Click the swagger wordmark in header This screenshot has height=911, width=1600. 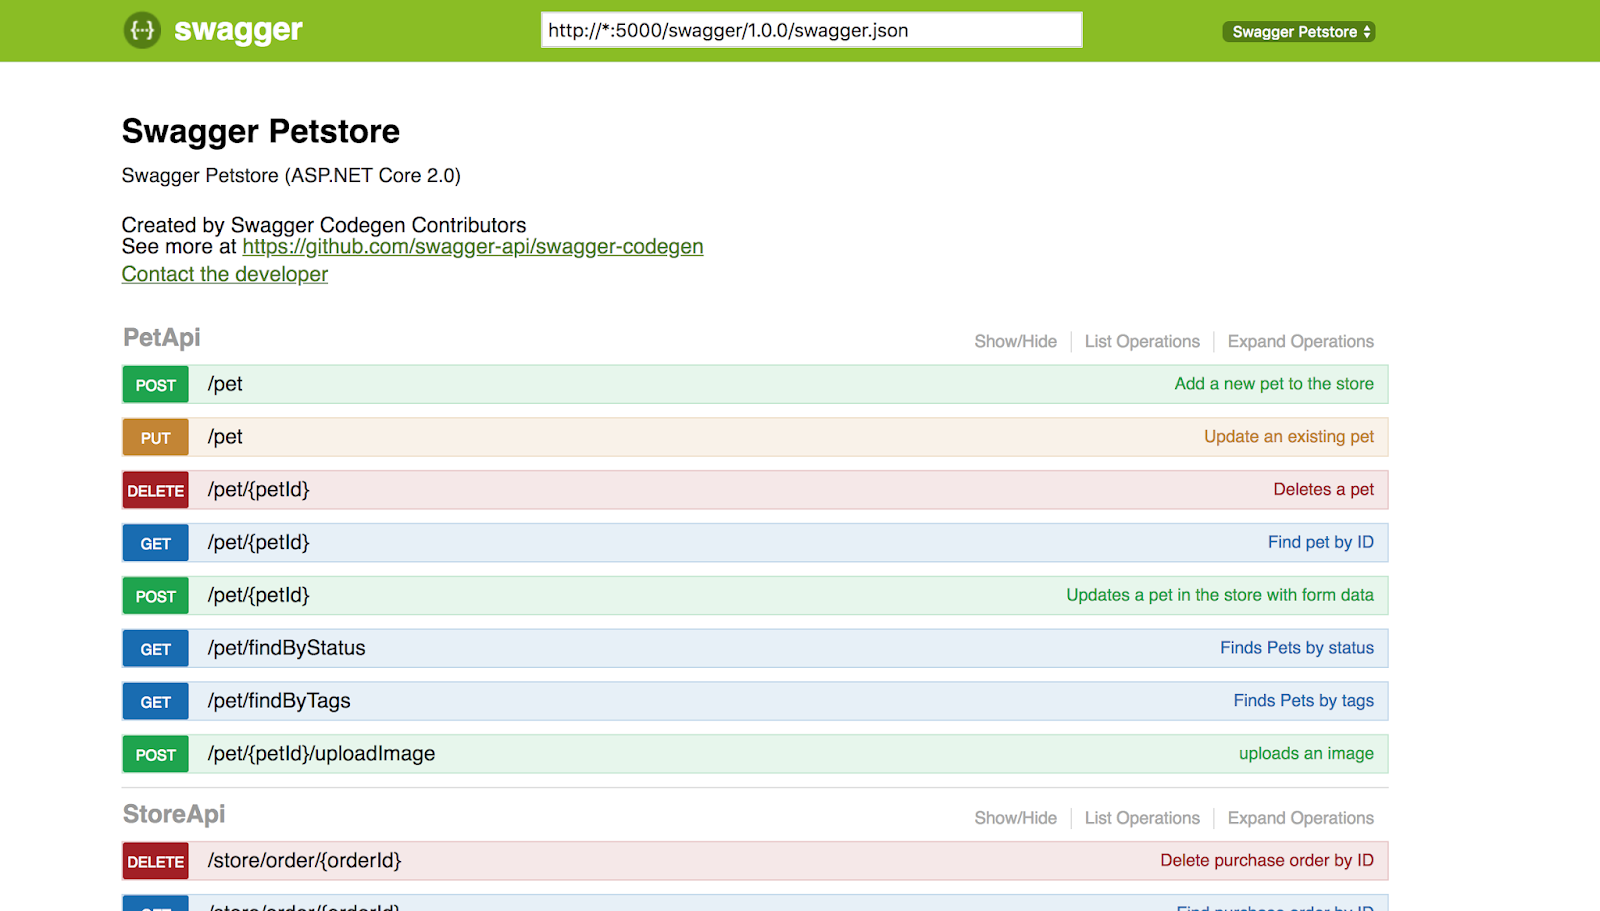[x=238, y=30]
